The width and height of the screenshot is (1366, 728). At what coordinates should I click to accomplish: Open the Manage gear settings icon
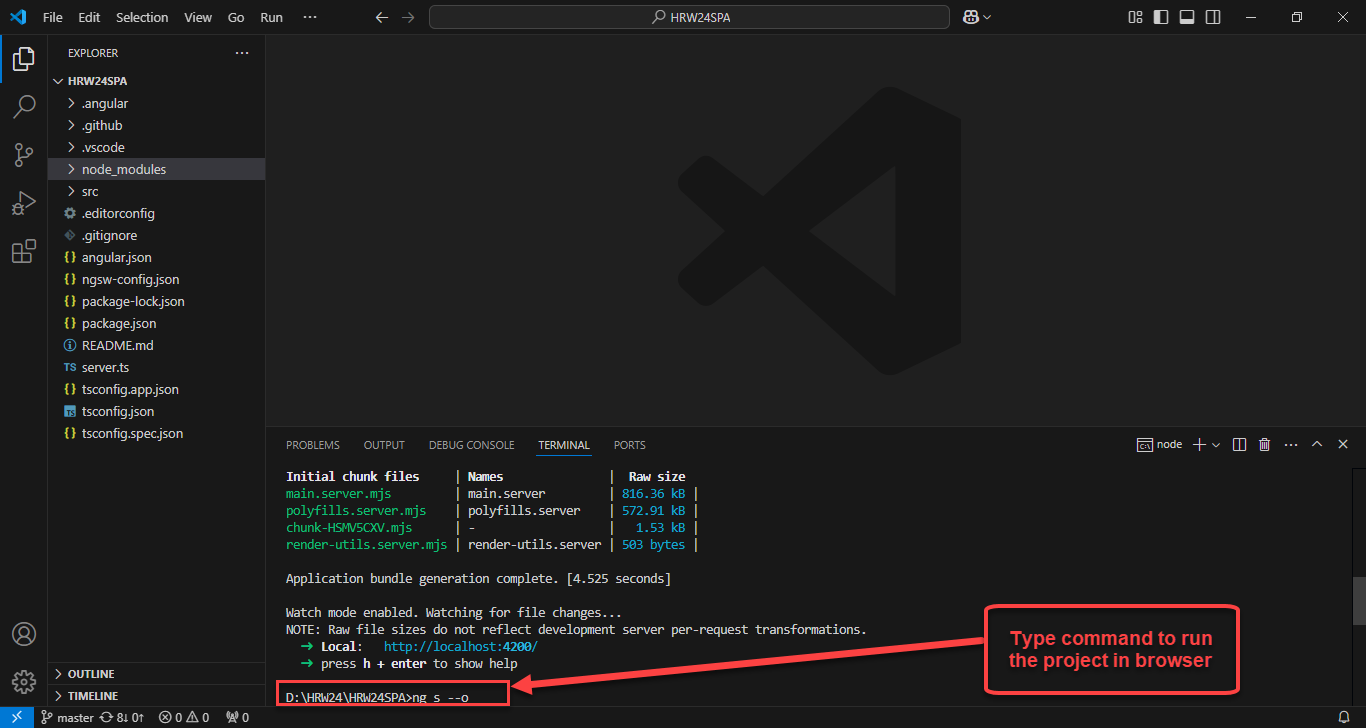(x=24, y=682)
